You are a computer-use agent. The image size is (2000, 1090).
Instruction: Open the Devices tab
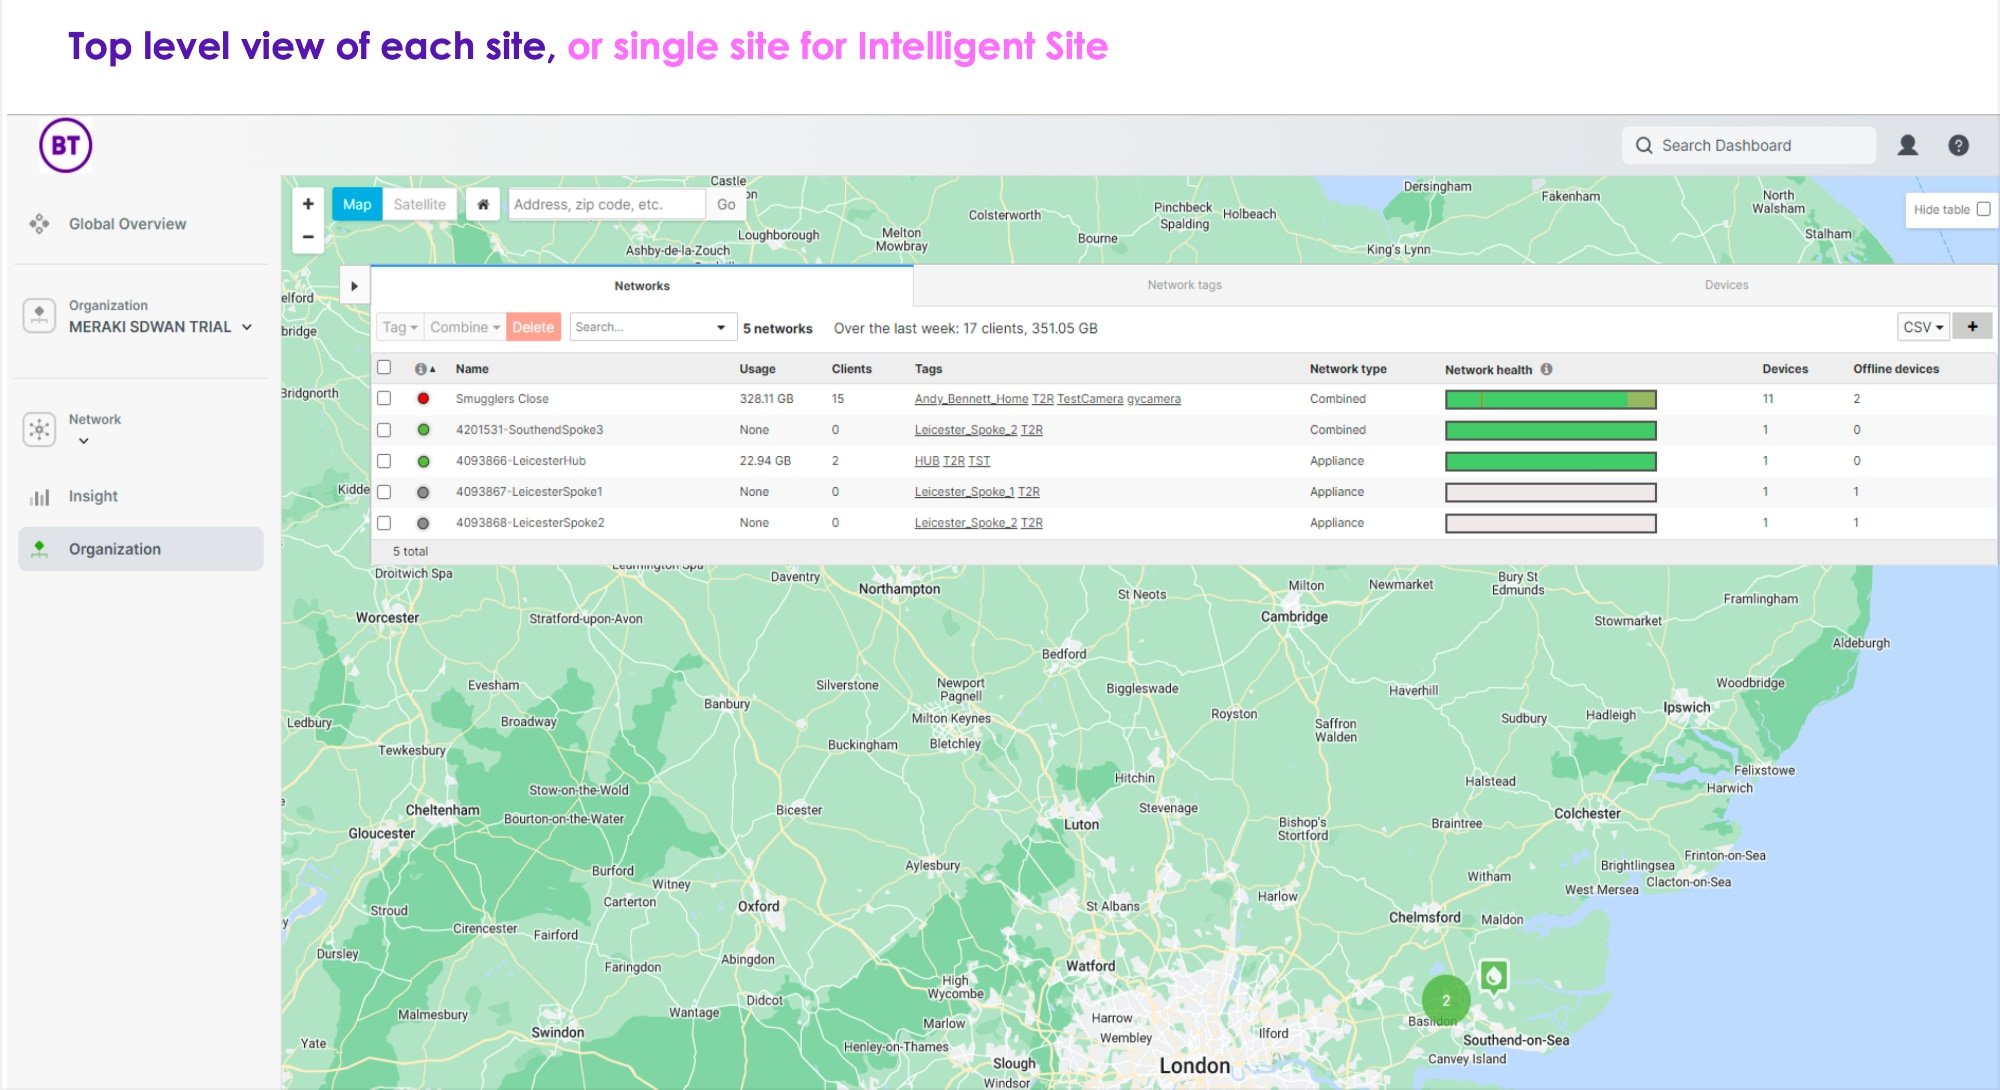(1726, 284)
